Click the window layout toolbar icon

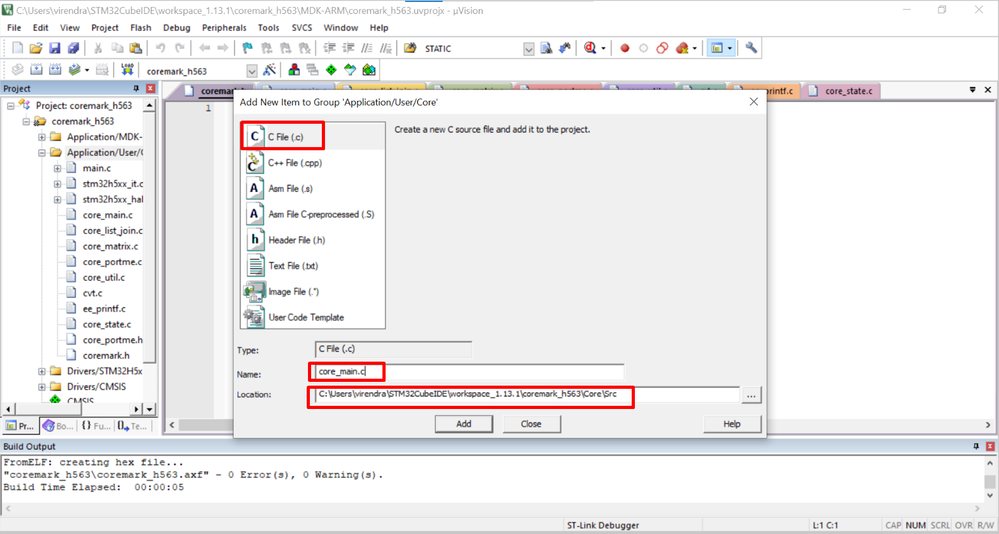pyautogui.click(x=717, y=48)
